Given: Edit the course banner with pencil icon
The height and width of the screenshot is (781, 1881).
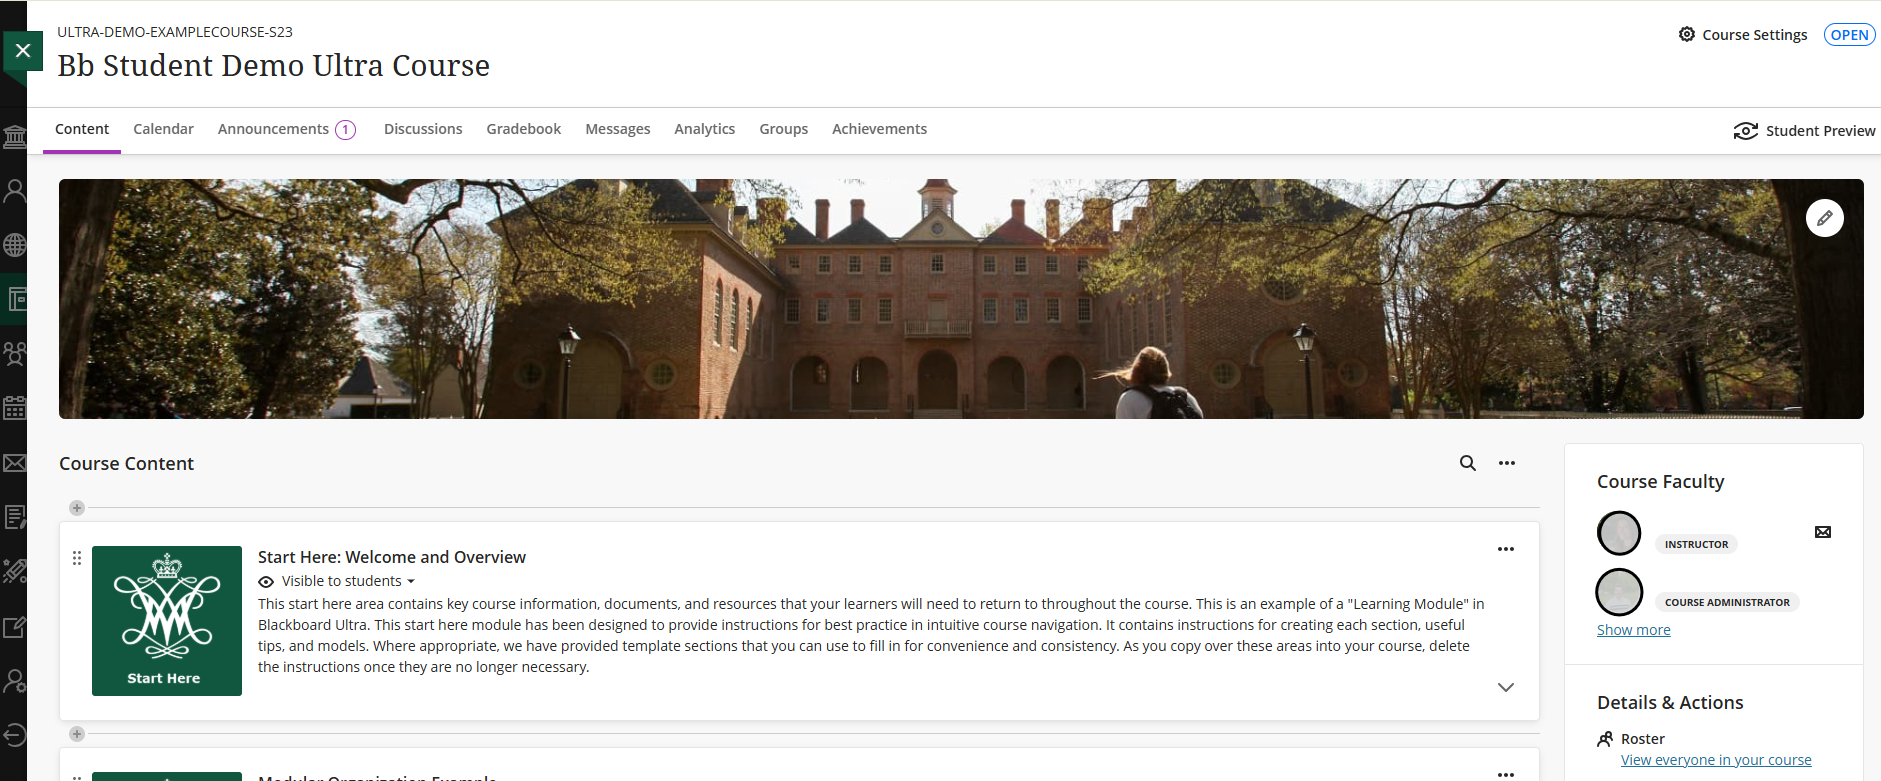Looking at the screenshot, I should [x=1825, y=218].
